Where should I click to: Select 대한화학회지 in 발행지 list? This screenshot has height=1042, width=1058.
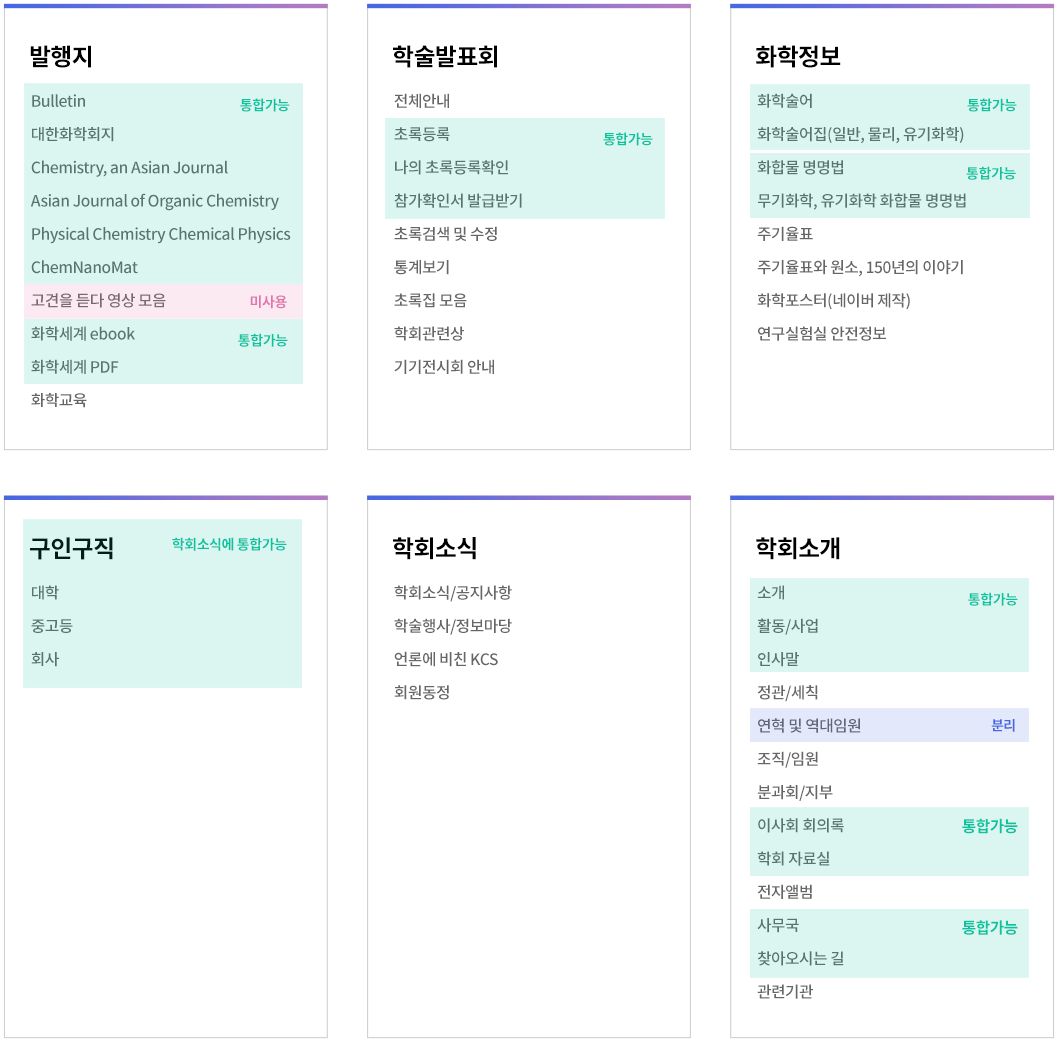pos(73,134)
